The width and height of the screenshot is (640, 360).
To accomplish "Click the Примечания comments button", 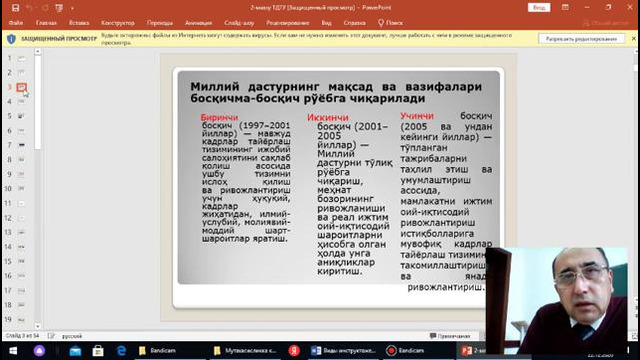I will coord(450,336).
